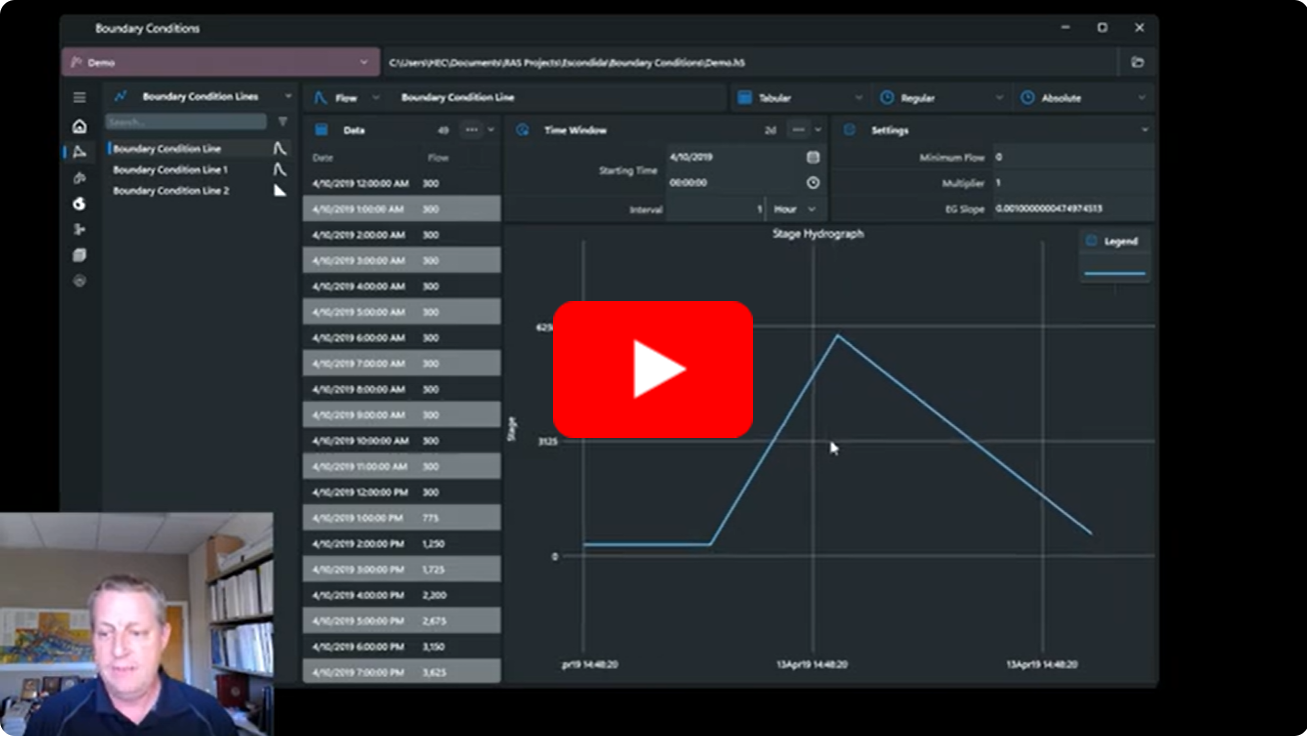Open the Time Window three-dot options

click(798, 130)
